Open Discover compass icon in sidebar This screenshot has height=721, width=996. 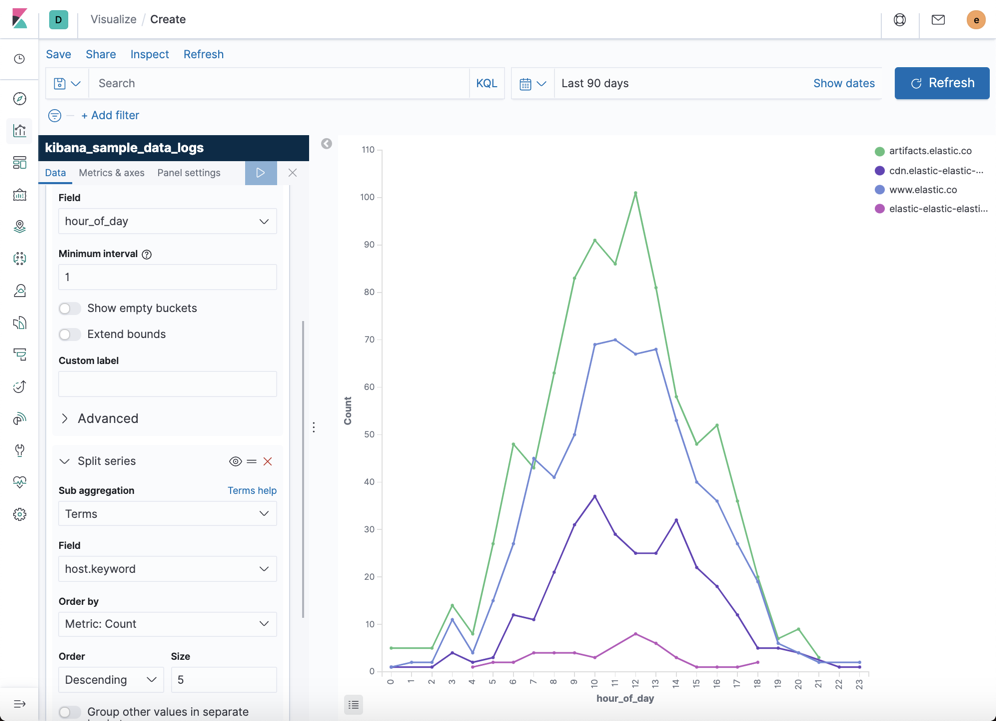(20, 98)
